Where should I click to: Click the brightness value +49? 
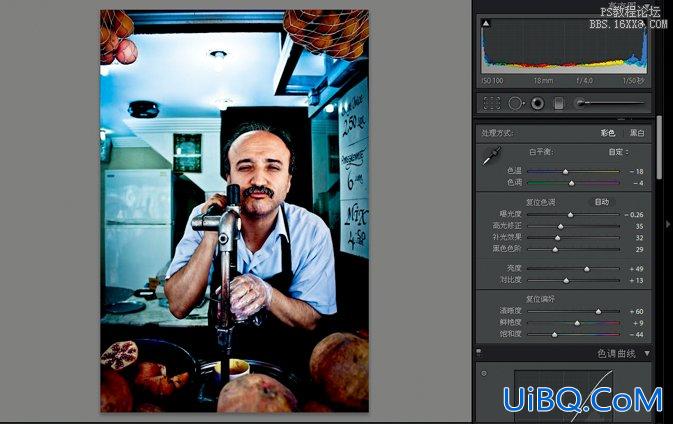pos(637,269)
